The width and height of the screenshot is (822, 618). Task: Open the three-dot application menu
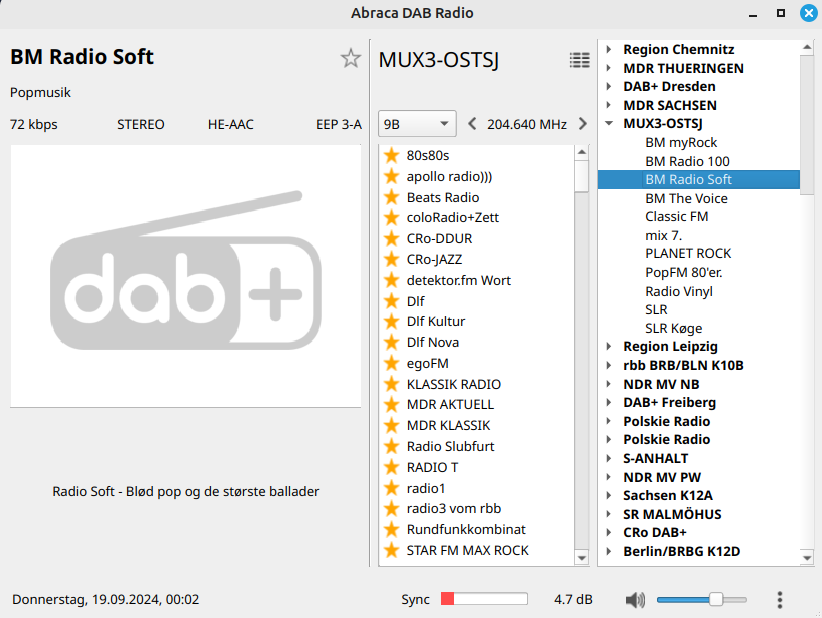pos(780,600)
